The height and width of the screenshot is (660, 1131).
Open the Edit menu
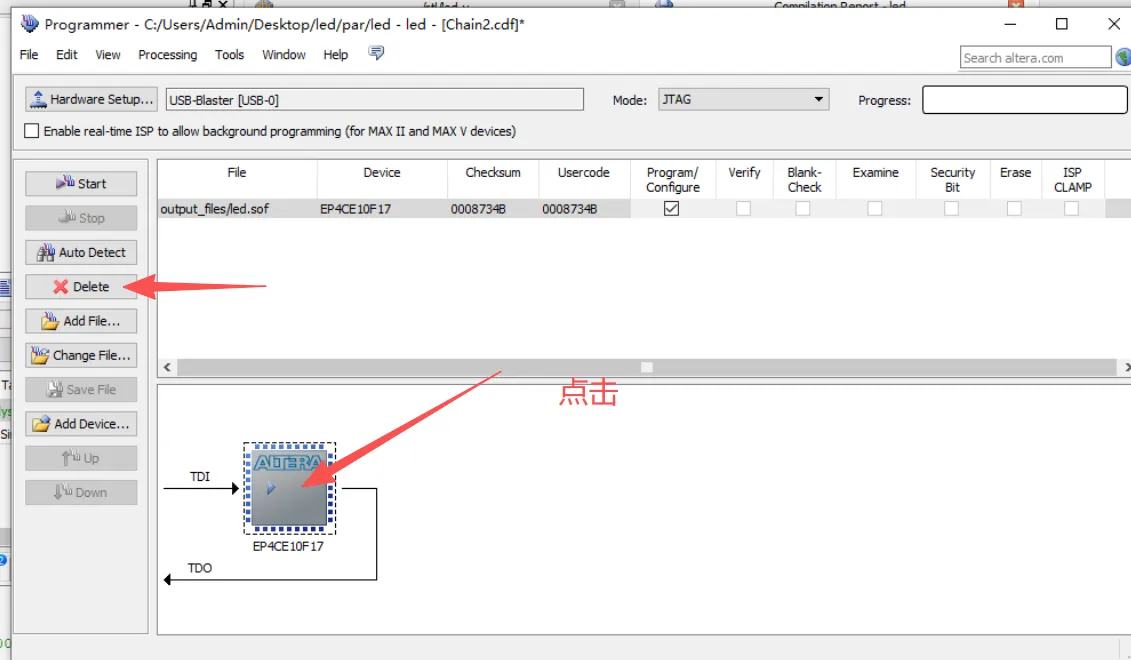point(66,55)
